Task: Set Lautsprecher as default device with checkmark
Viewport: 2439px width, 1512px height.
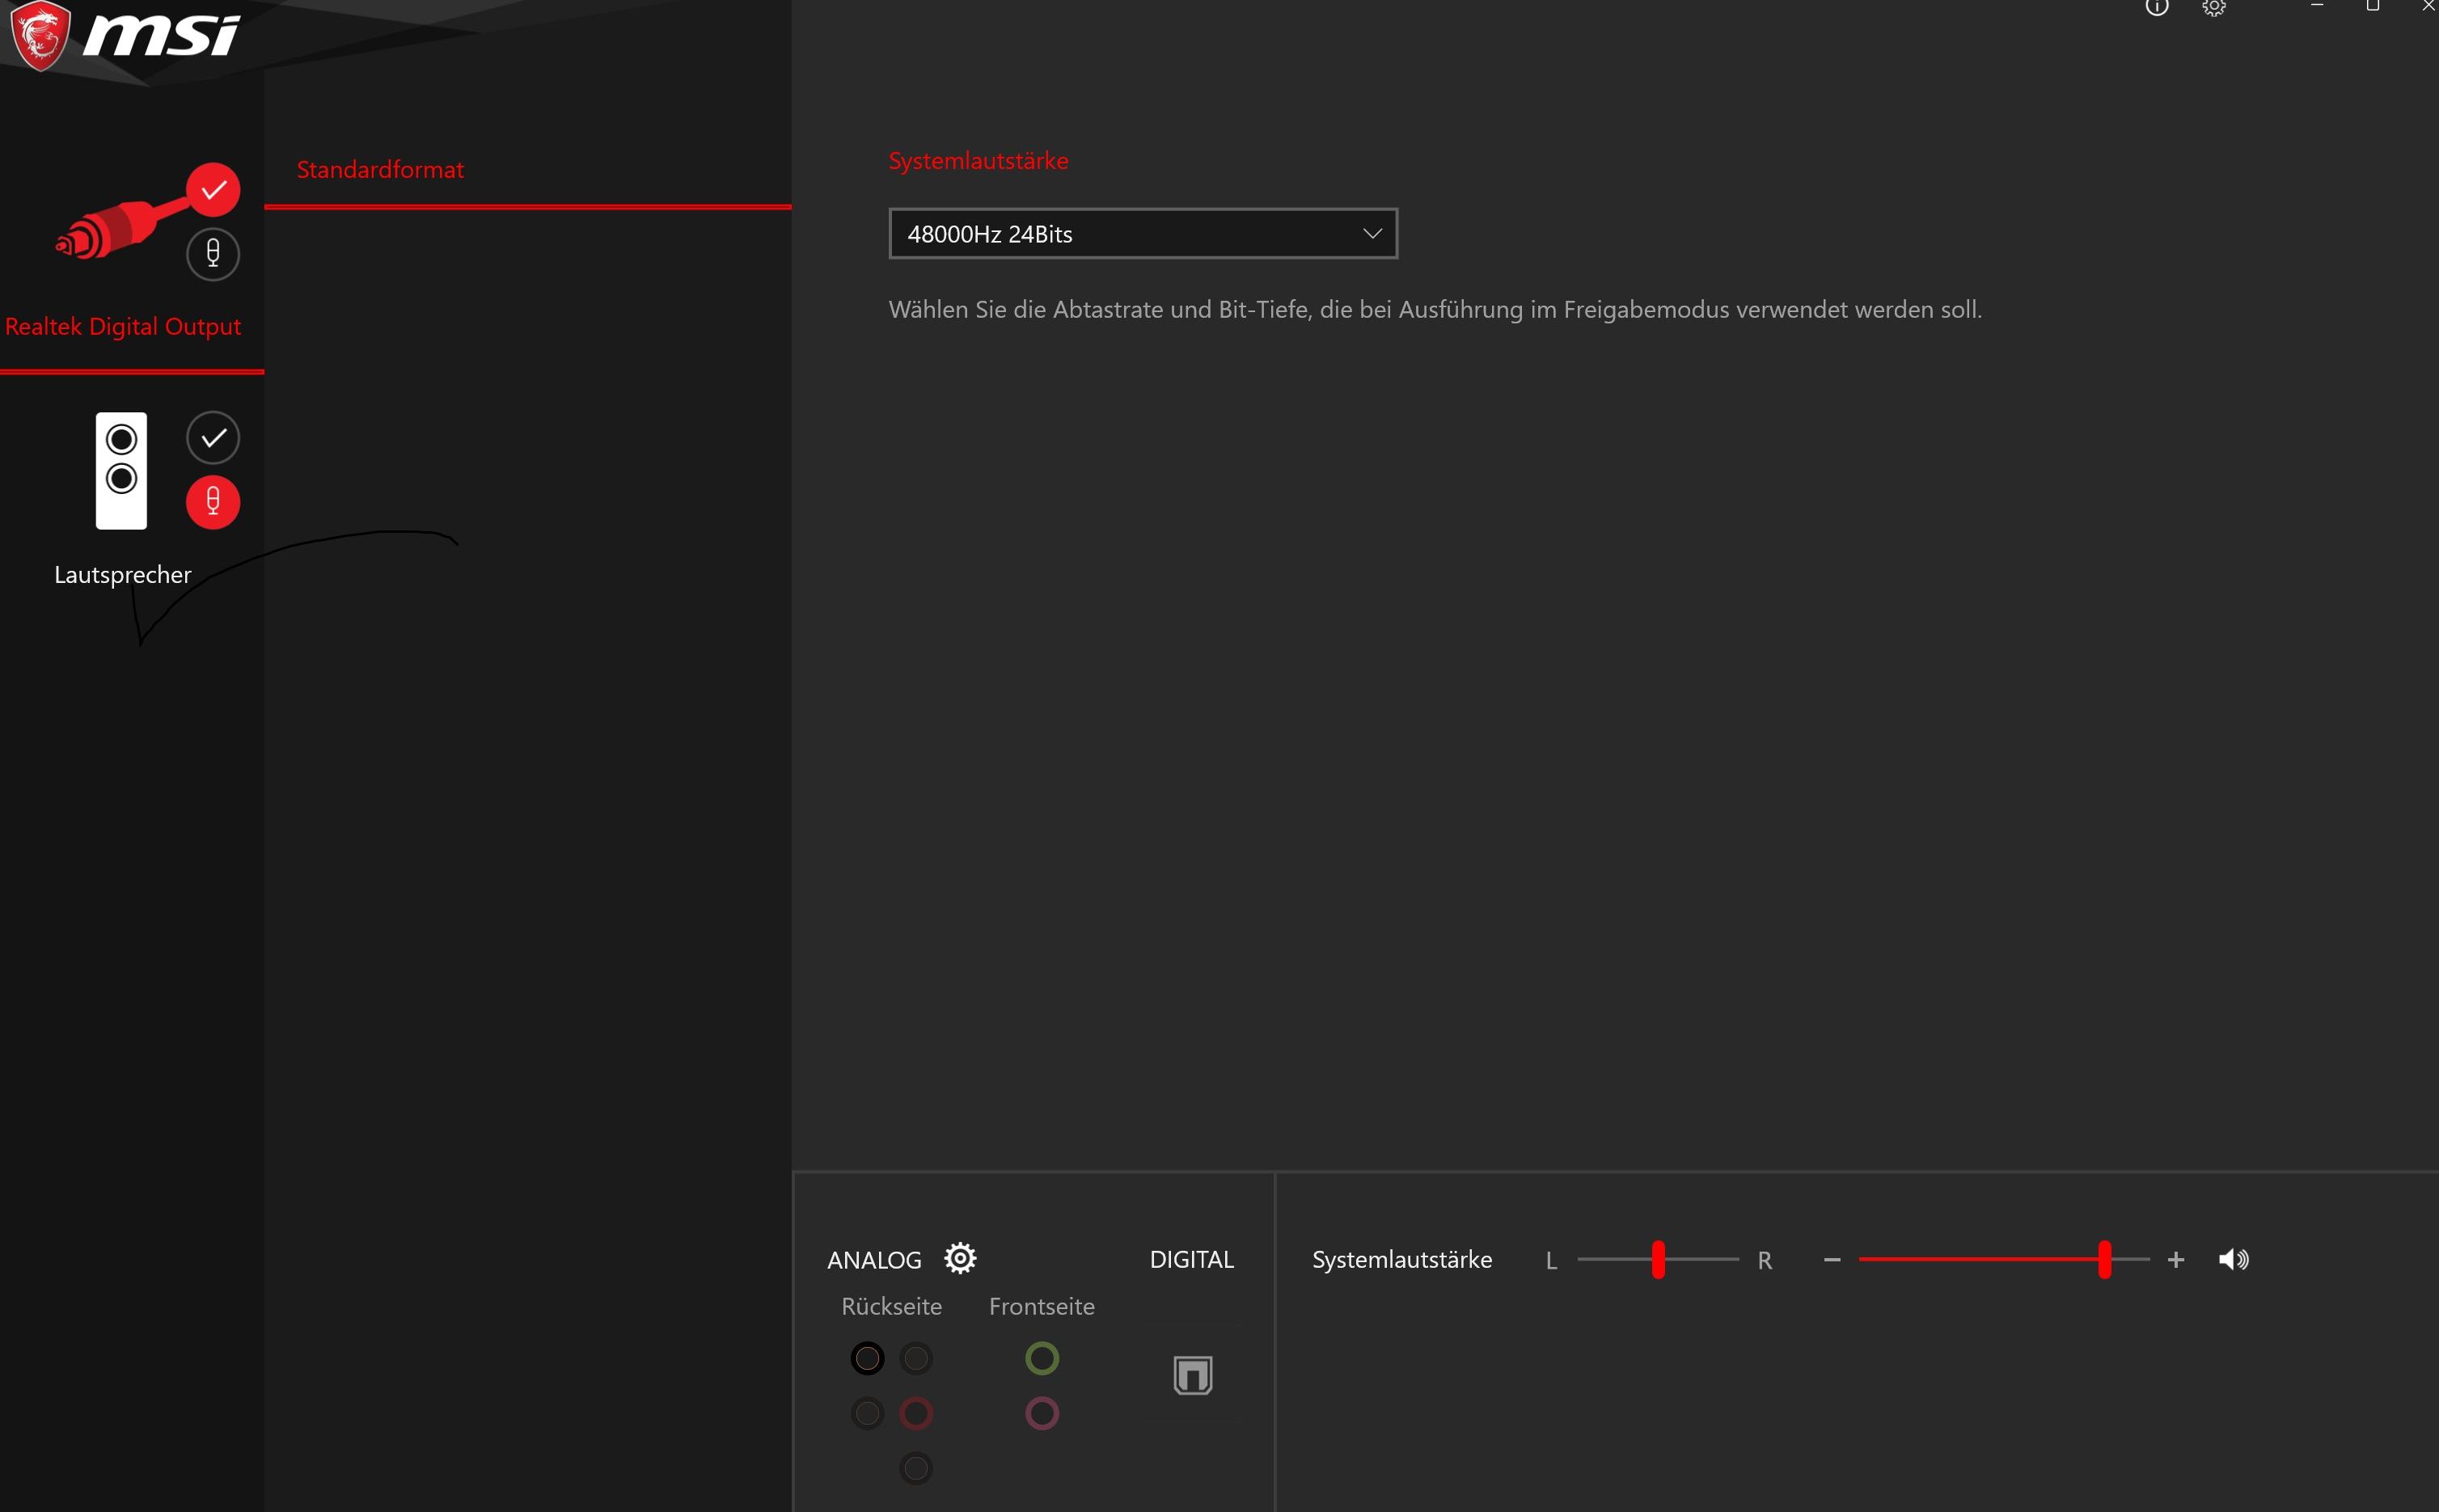Action: (x=213, y=438)
